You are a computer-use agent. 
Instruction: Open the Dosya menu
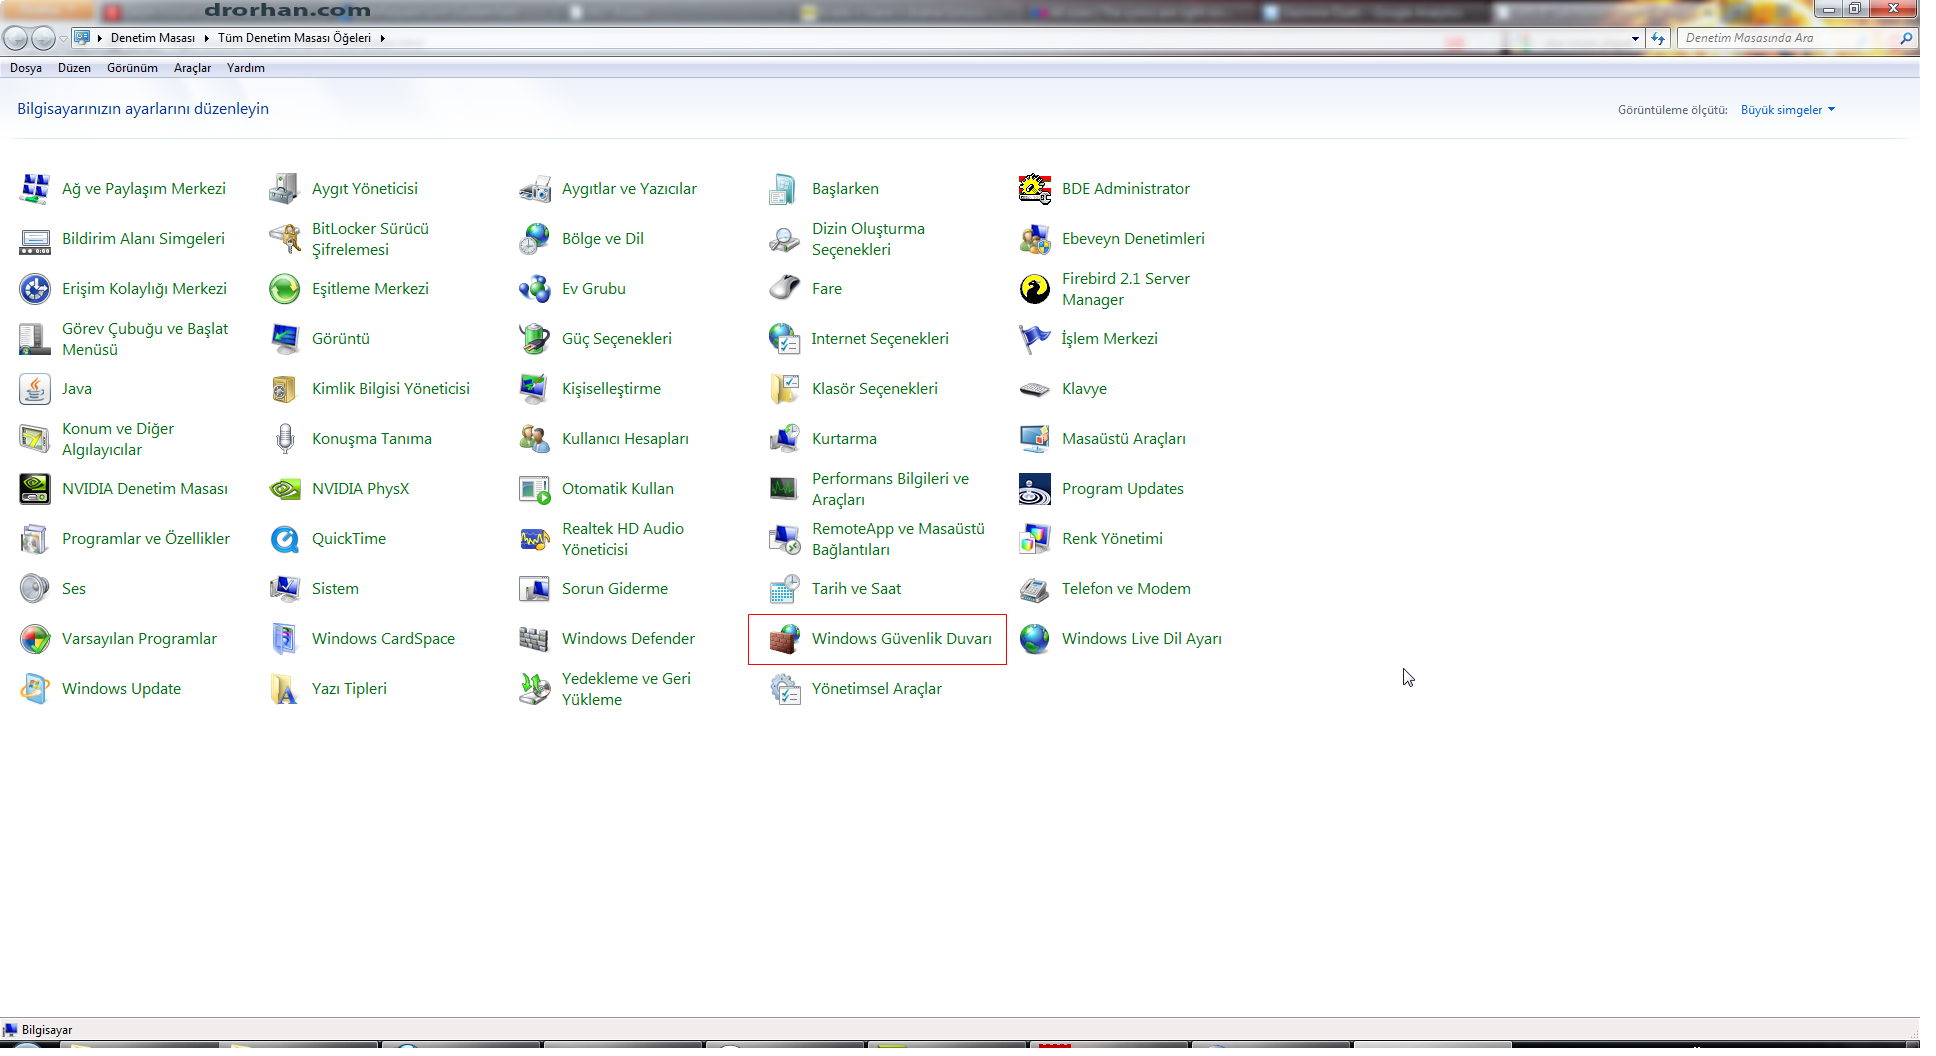coord(26,68)
